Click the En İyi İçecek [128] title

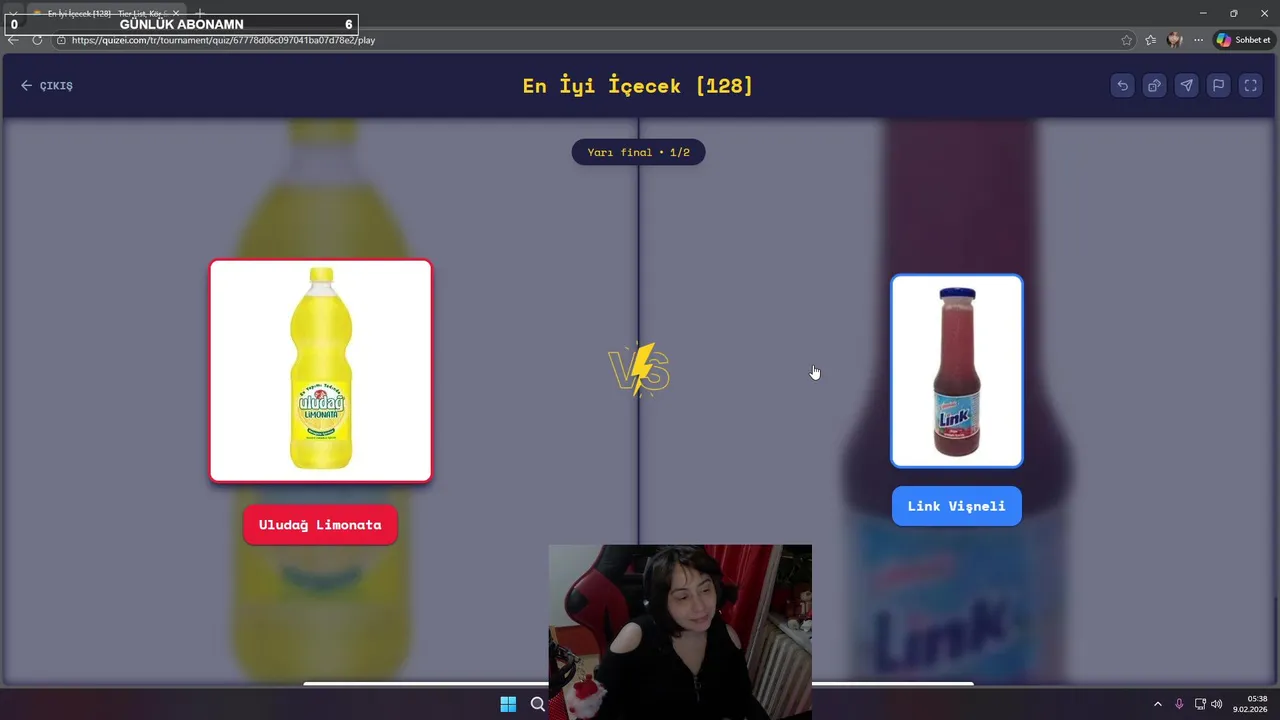point(638,86)
